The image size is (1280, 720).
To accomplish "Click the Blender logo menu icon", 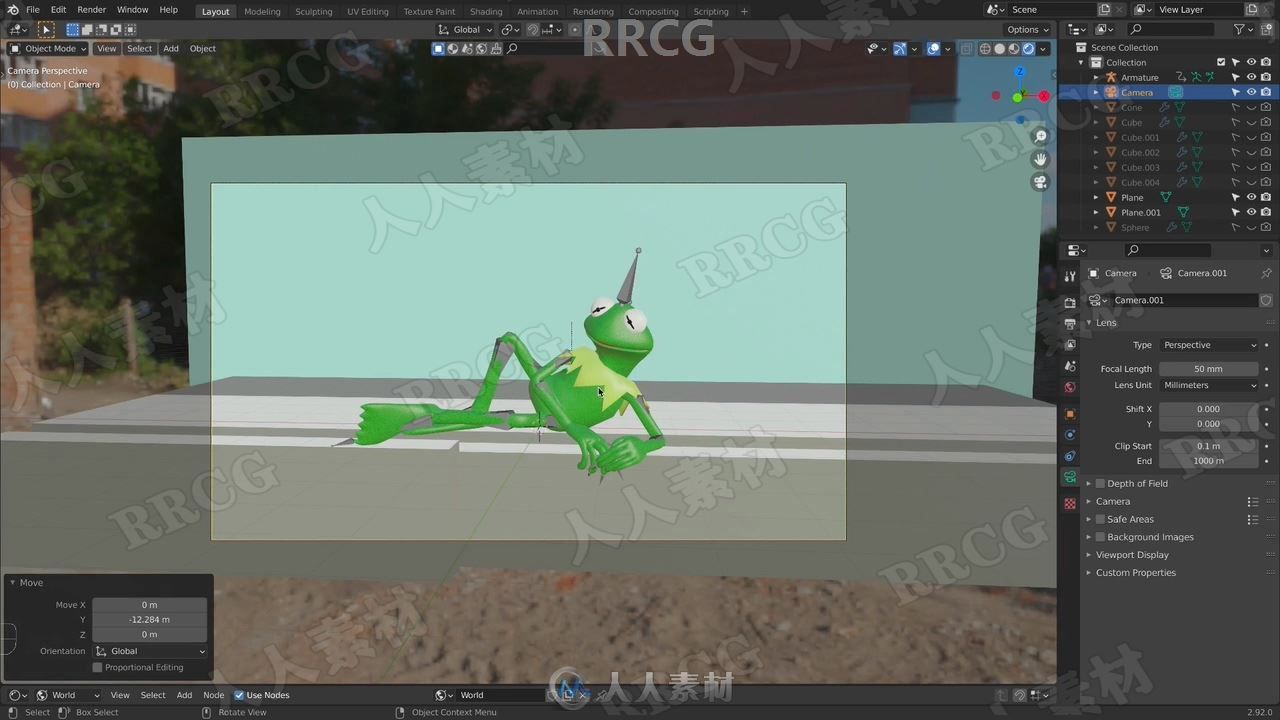I will click(x=12, y=10).
